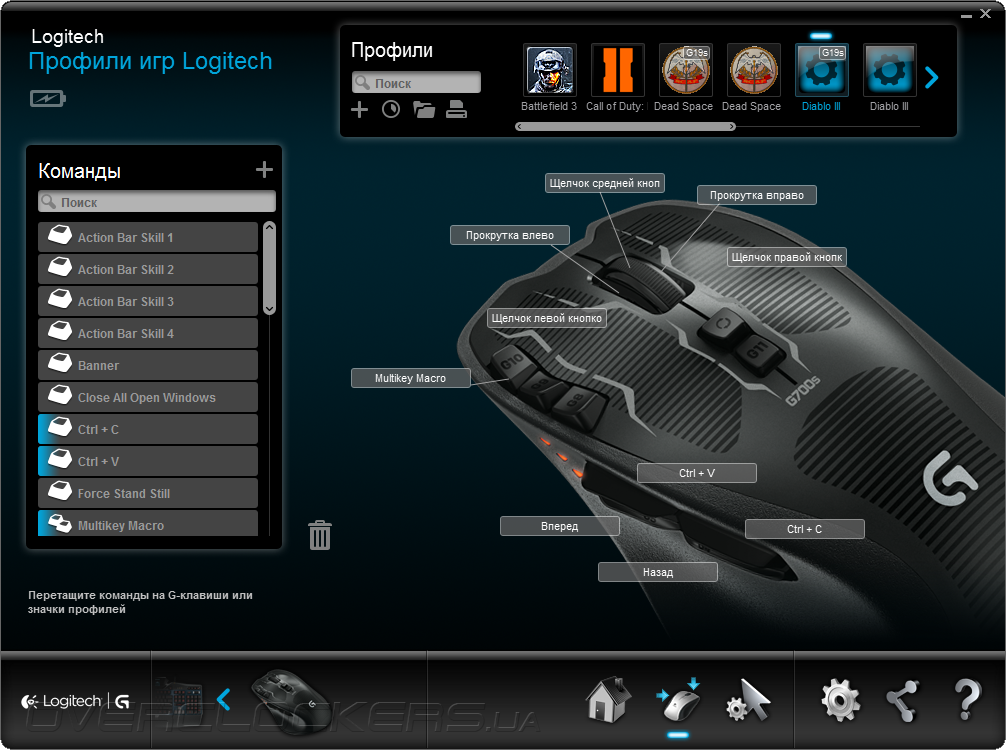Click the commands search field
1006x750 pixels.
(157, 202)
